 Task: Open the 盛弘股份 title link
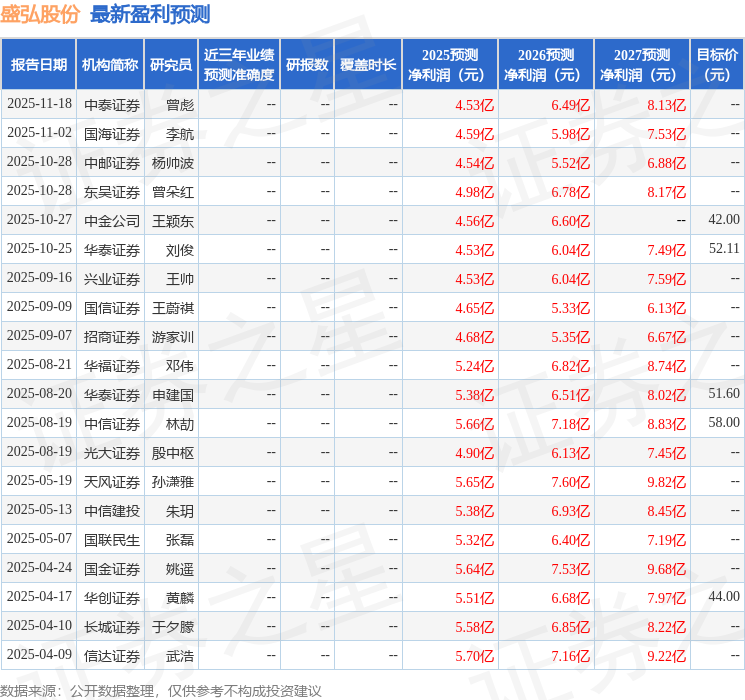point(39,14)
